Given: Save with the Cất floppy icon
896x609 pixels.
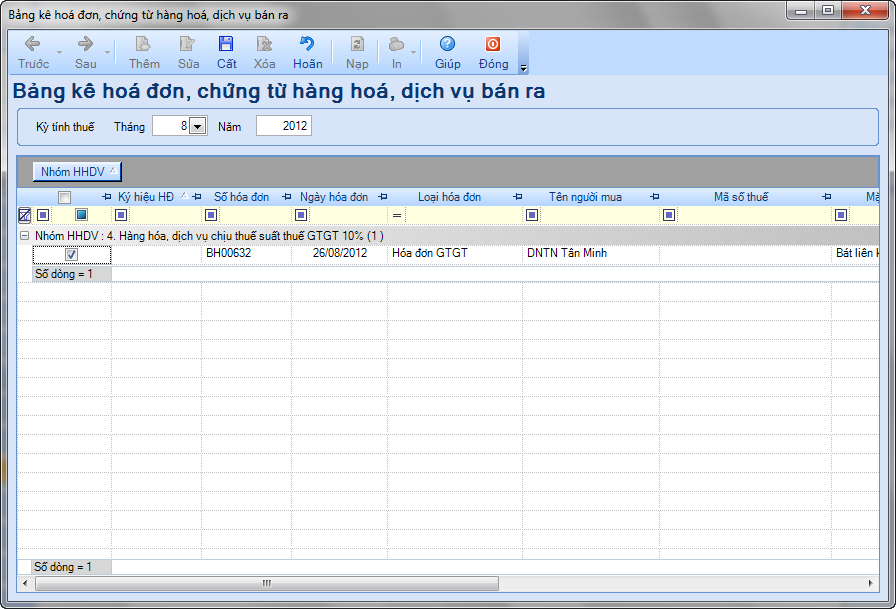Looking at the screenshot, I should pyautogui.click(x=226, y=52).
